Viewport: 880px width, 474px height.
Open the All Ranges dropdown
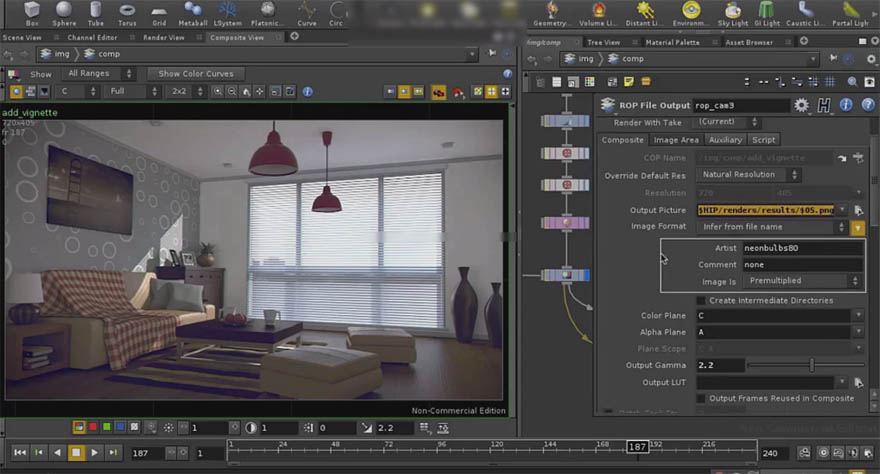point(98,73)
